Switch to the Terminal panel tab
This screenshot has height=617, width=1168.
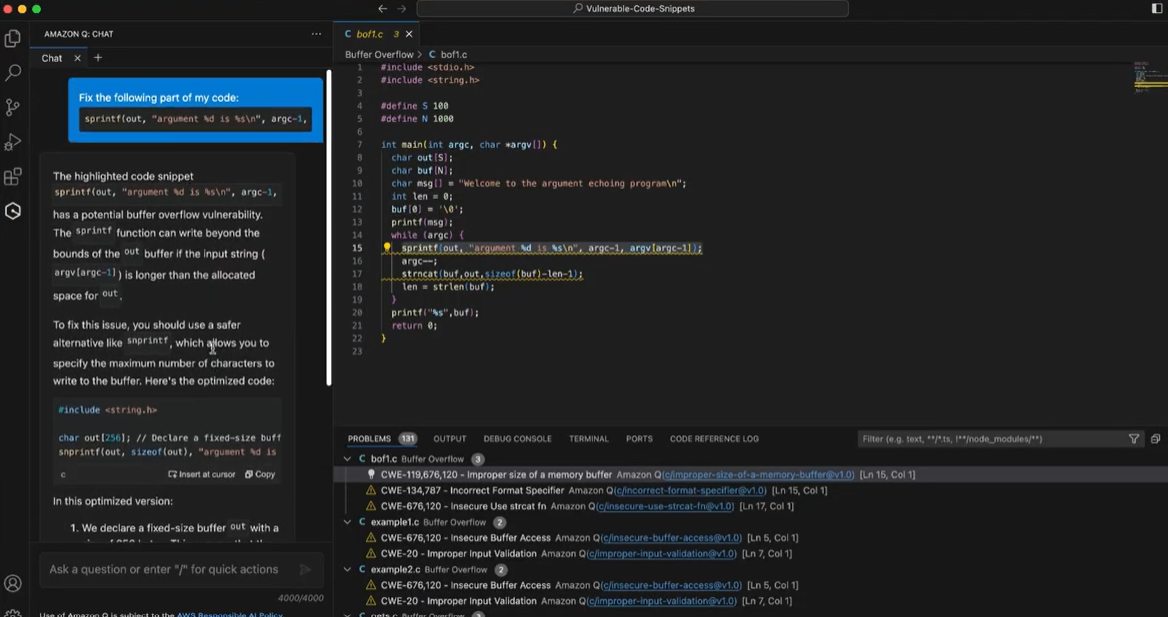[x=588, y=439]
